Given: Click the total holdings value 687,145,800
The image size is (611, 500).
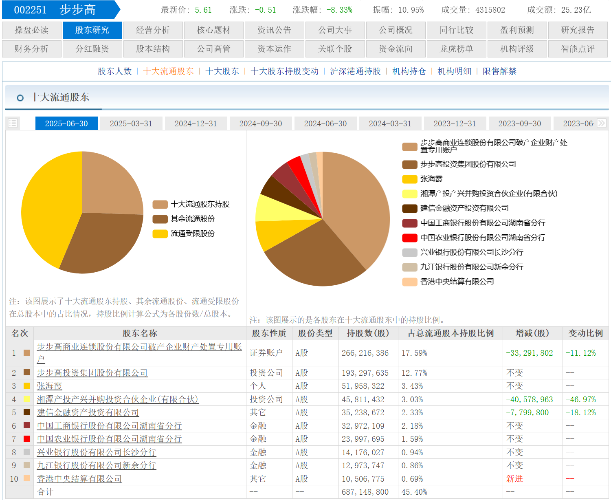Looking at the screenshot, I should click(x=365, y=492).
